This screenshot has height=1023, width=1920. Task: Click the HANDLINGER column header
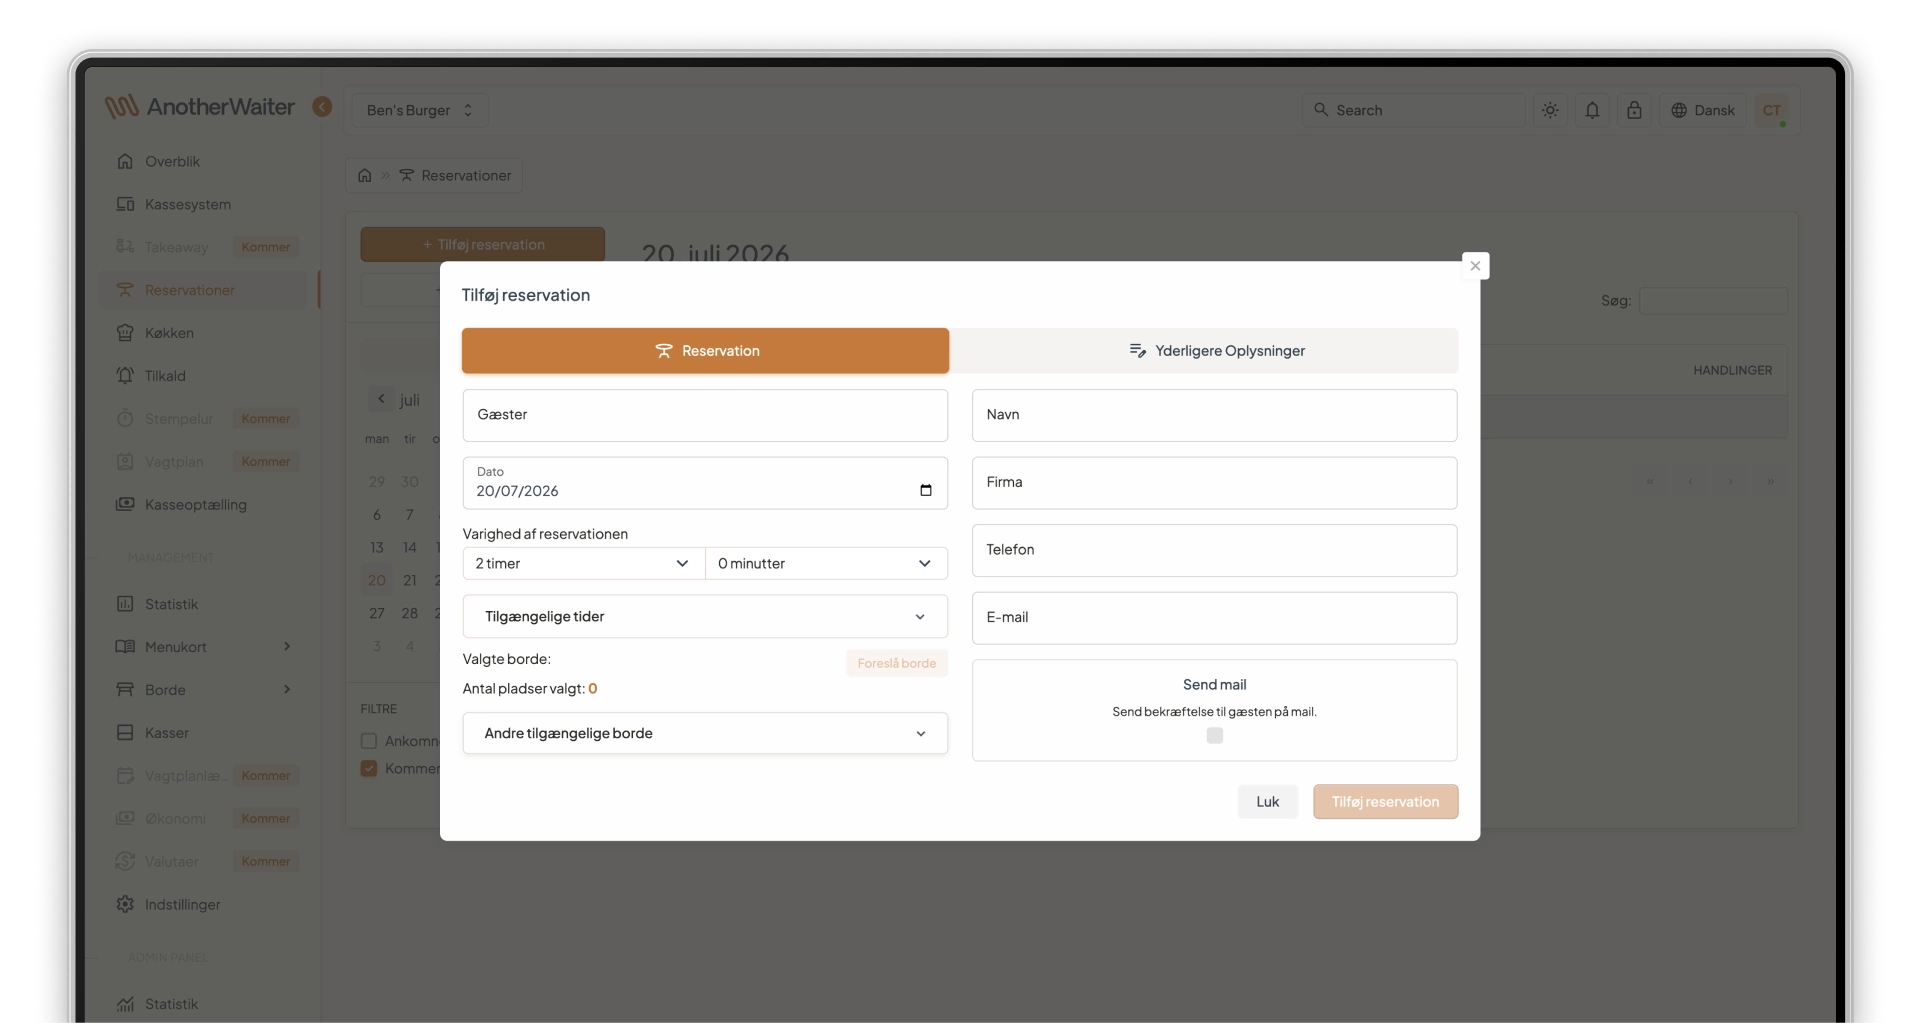[1733, 370]
